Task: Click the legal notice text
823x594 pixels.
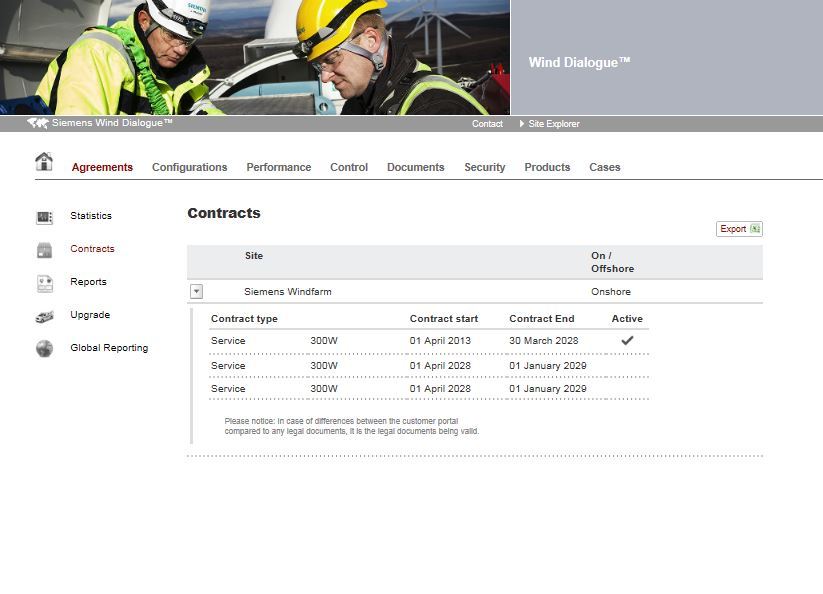Action: (x=352, y=426)
